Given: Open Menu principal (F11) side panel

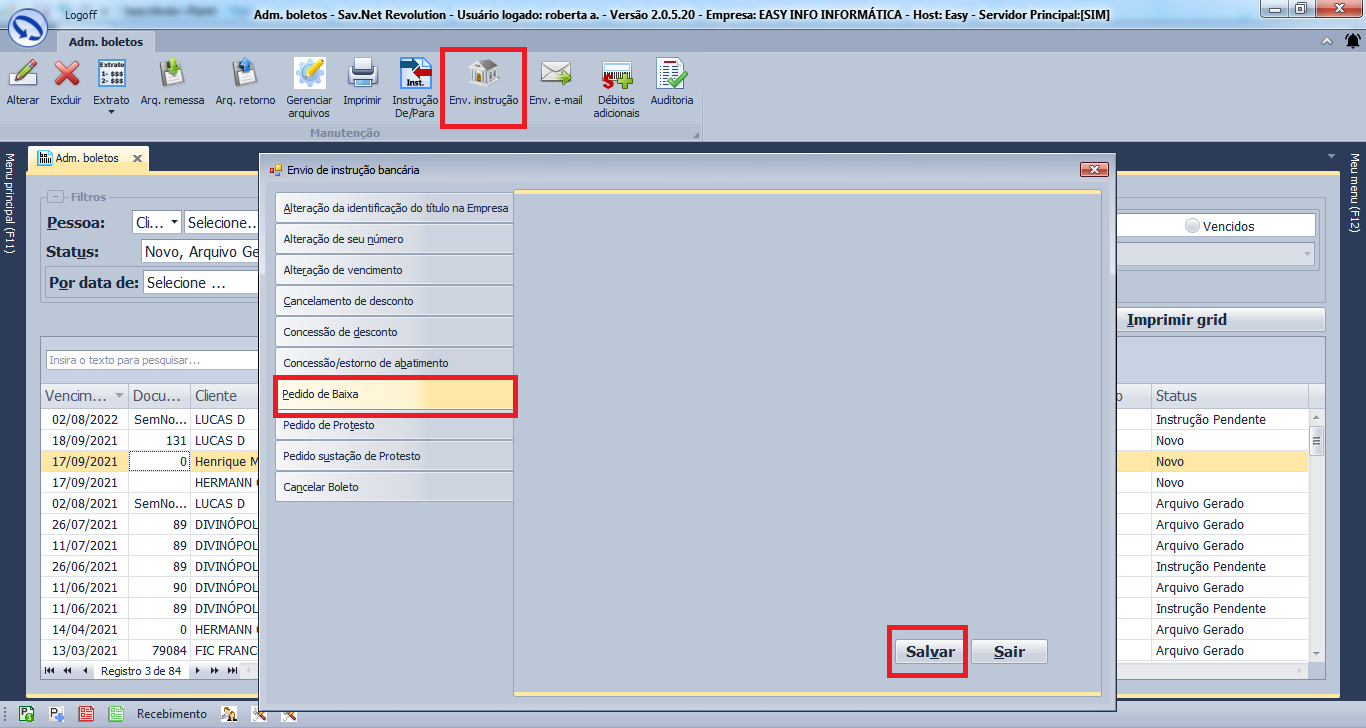Looking at the screenshot, I should (x=9, y=204).
